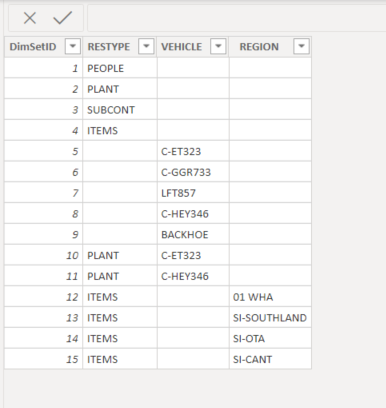Image resolution: width=386 pixels, height=408 pixels.
Task: Open the RESTYPE column filter dropdown
Action: pos(146,46)
